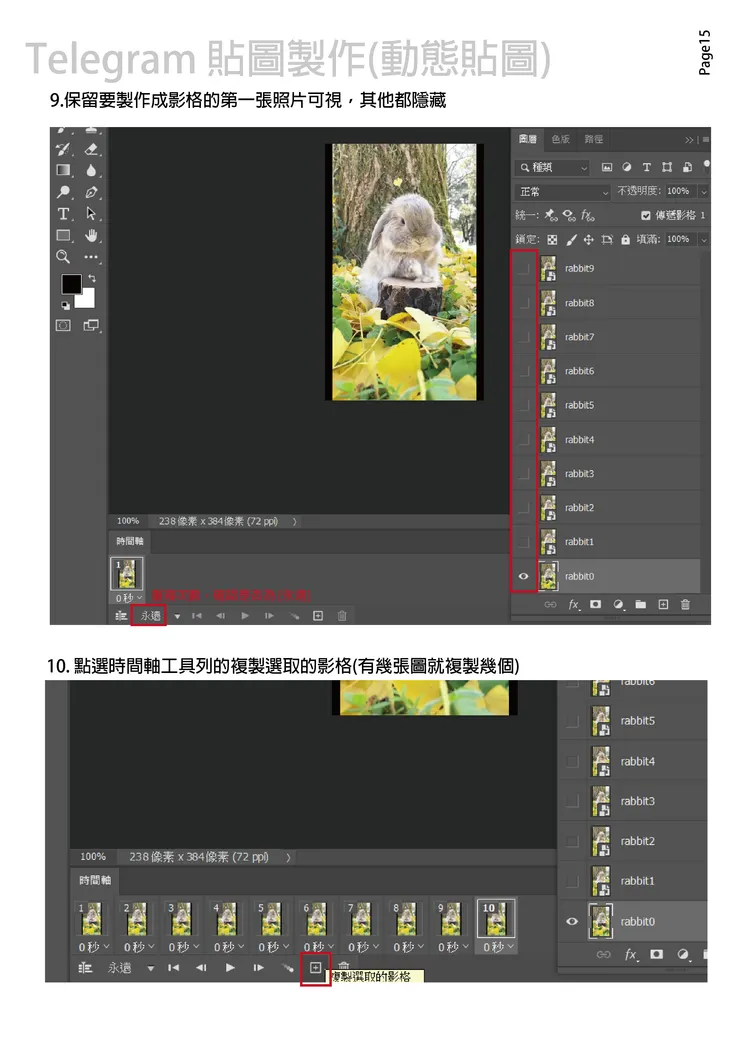Select the History Brush tool in toolbox
This screenshot has width=740, height=1046.
(63, 149)
